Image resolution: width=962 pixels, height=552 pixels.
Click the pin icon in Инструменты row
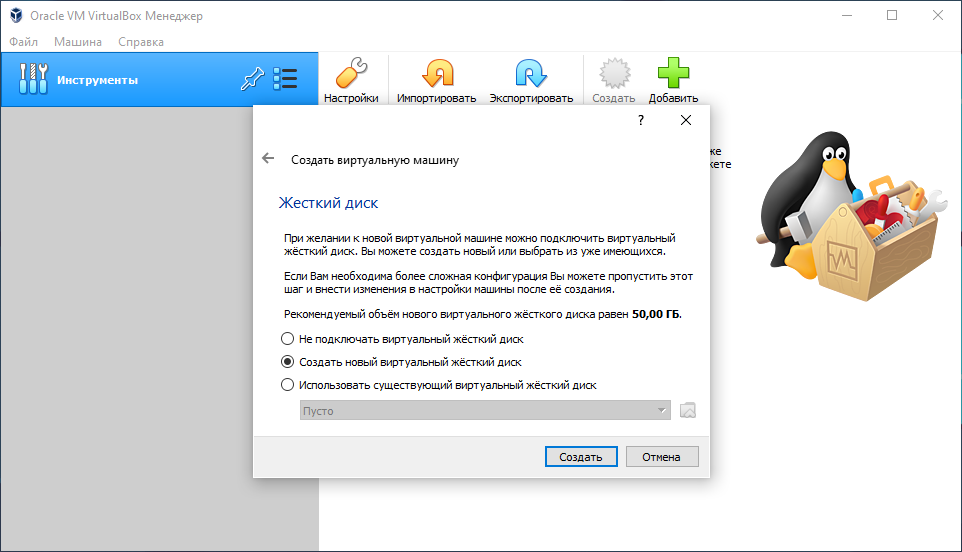(252, 79)
